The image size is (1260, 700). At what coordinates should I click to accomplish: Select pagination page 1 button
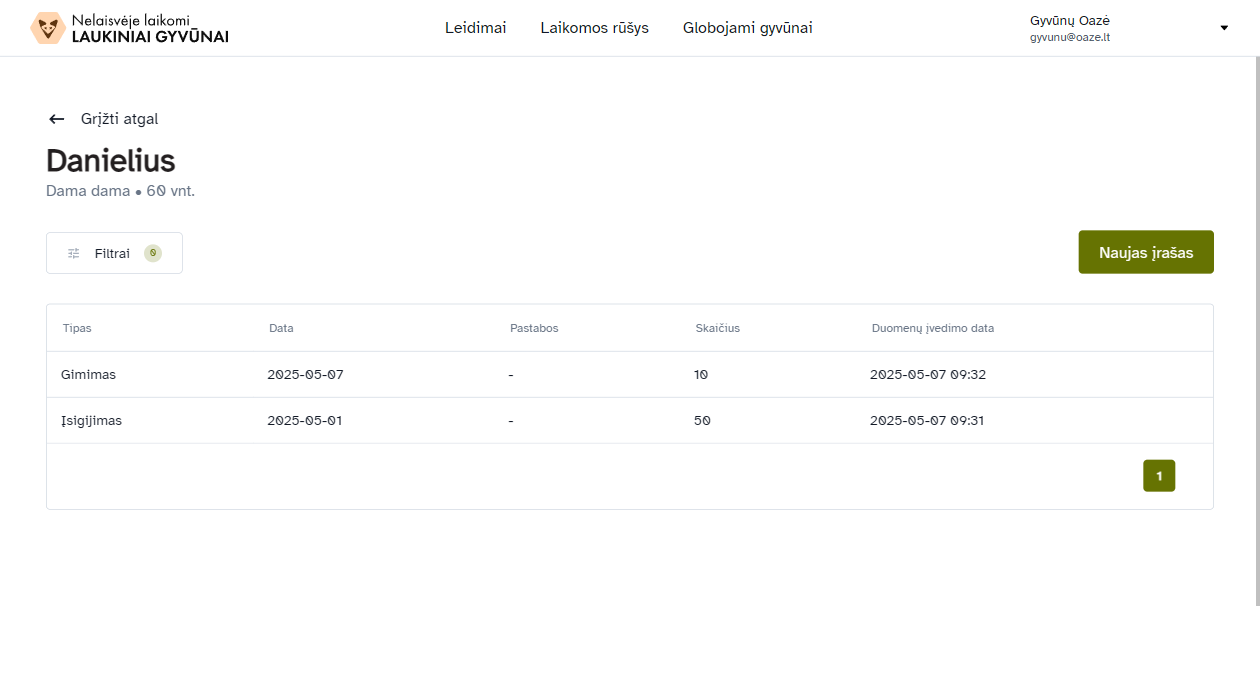click(x=1159, y=476)
